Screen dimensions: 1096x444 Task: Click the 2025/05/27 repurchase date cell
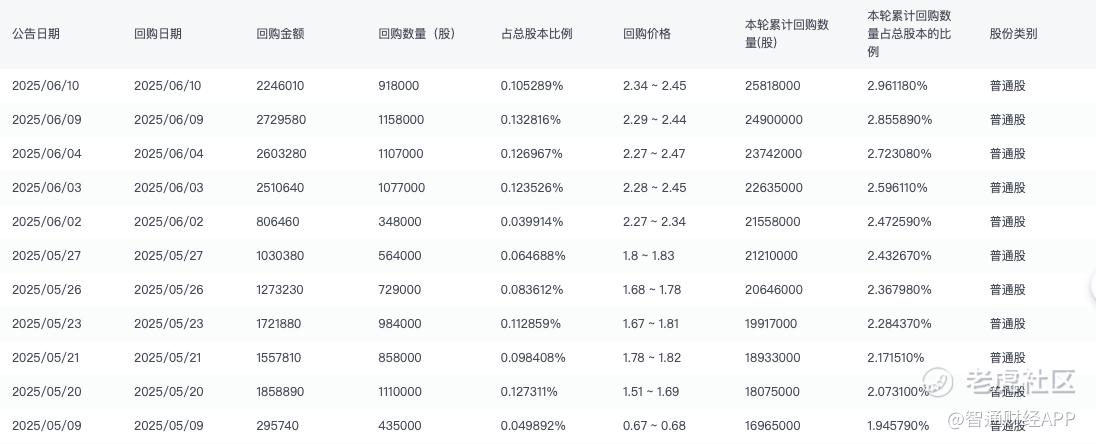[168, 256]
